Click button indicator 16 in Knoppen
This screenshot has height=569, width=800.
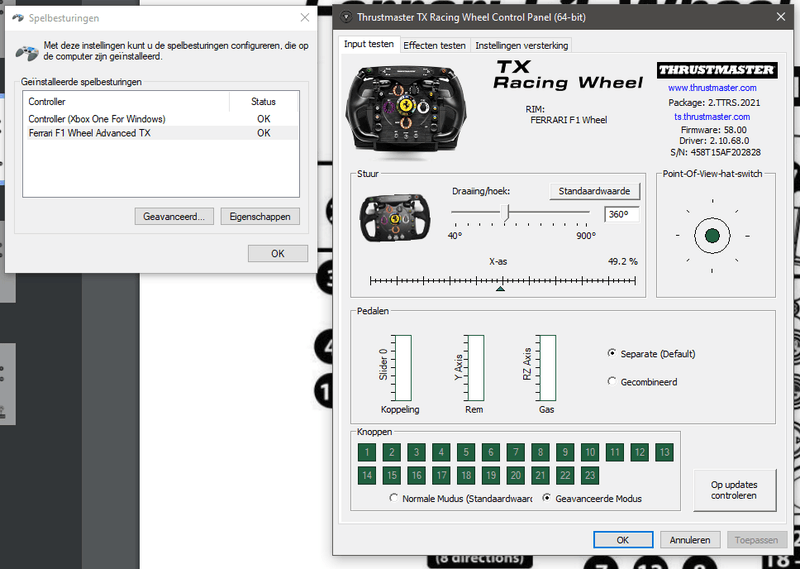click(x=416, y=476)
